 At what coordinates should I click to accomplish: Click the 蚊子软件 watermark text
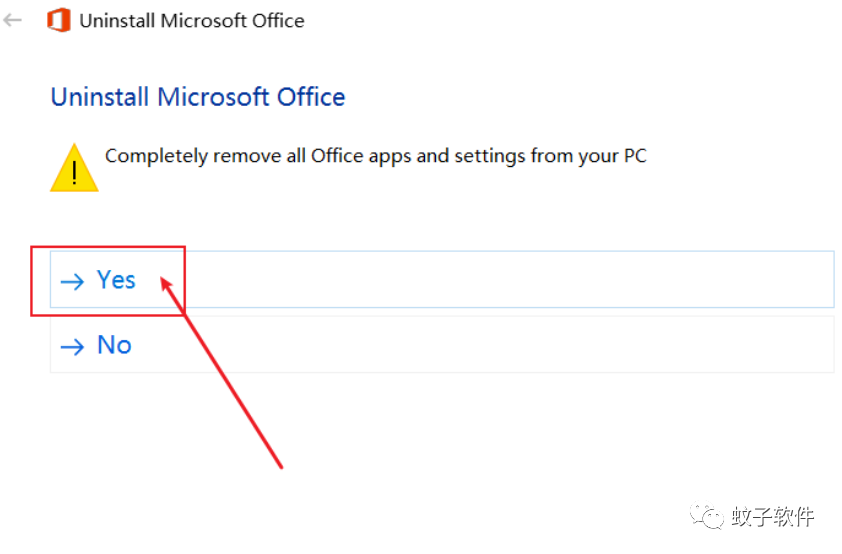(x=772, y=516)
